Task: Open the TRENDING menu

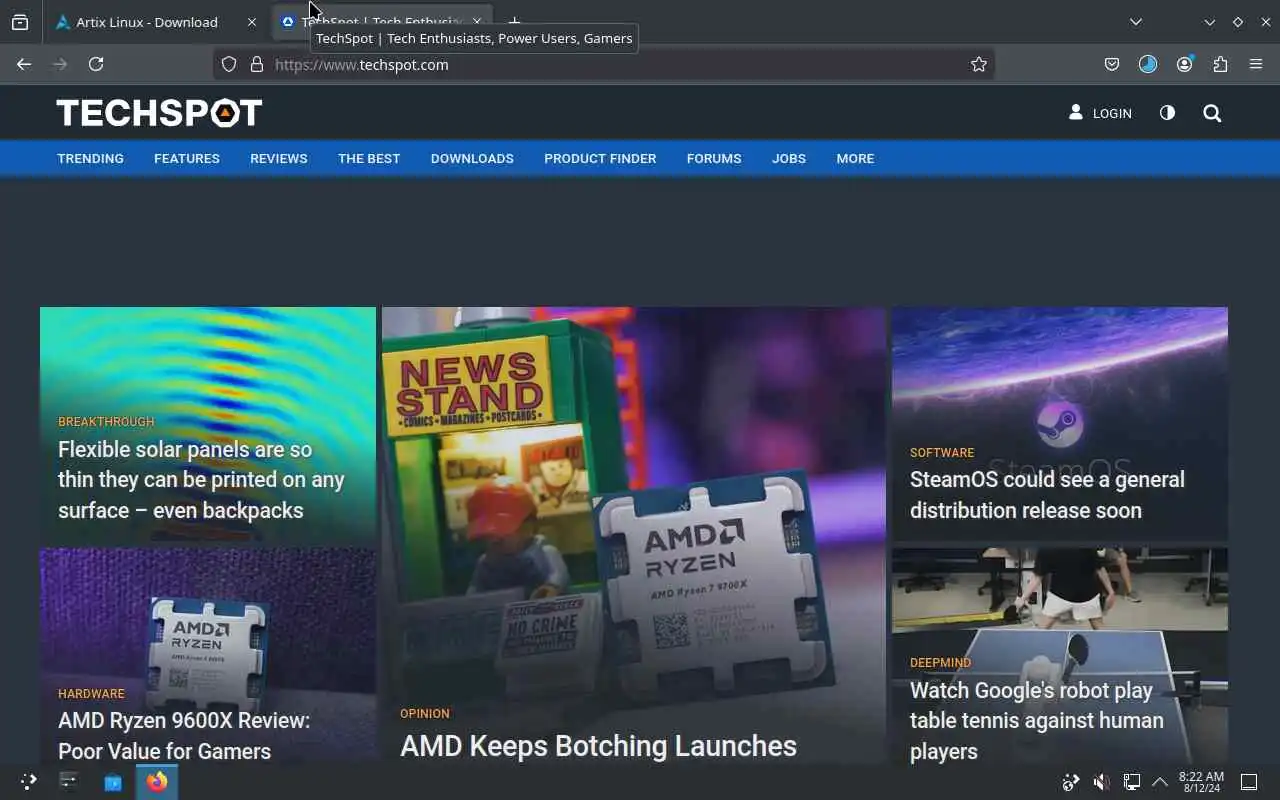Action: pos(90,158)
